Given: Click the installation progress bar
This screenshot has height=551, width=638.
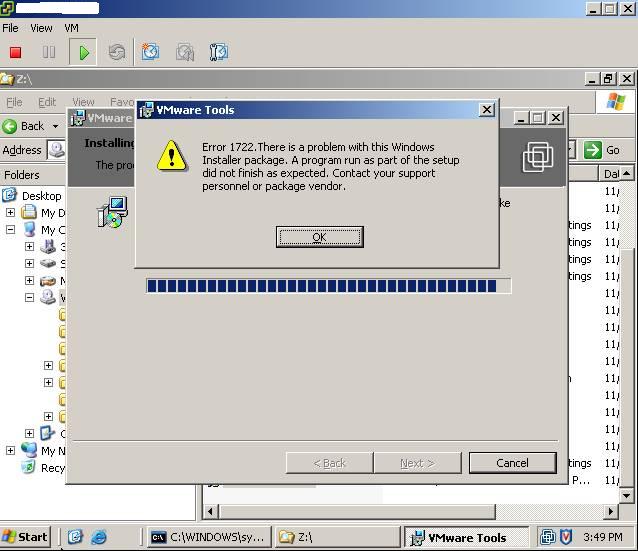Looking at the screenshot, I should pyautogui.click(x=328, y=286).
